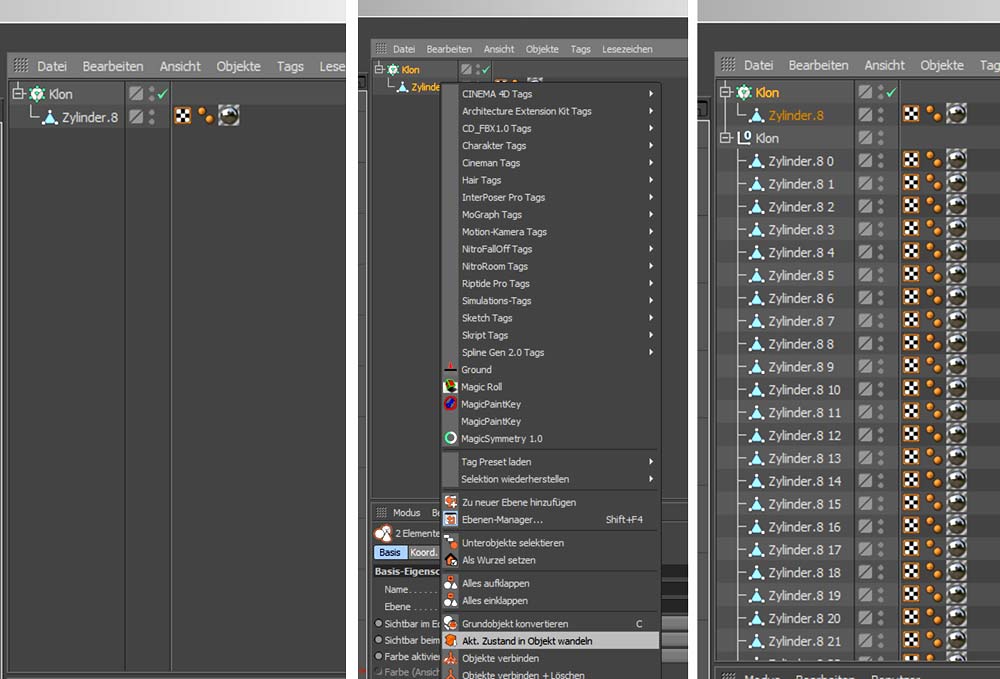Image resolution: width=1000 pixels, height=679 pixels.
Task: Click the Ebenen-Manager icon
Action: tap(450, 519)
